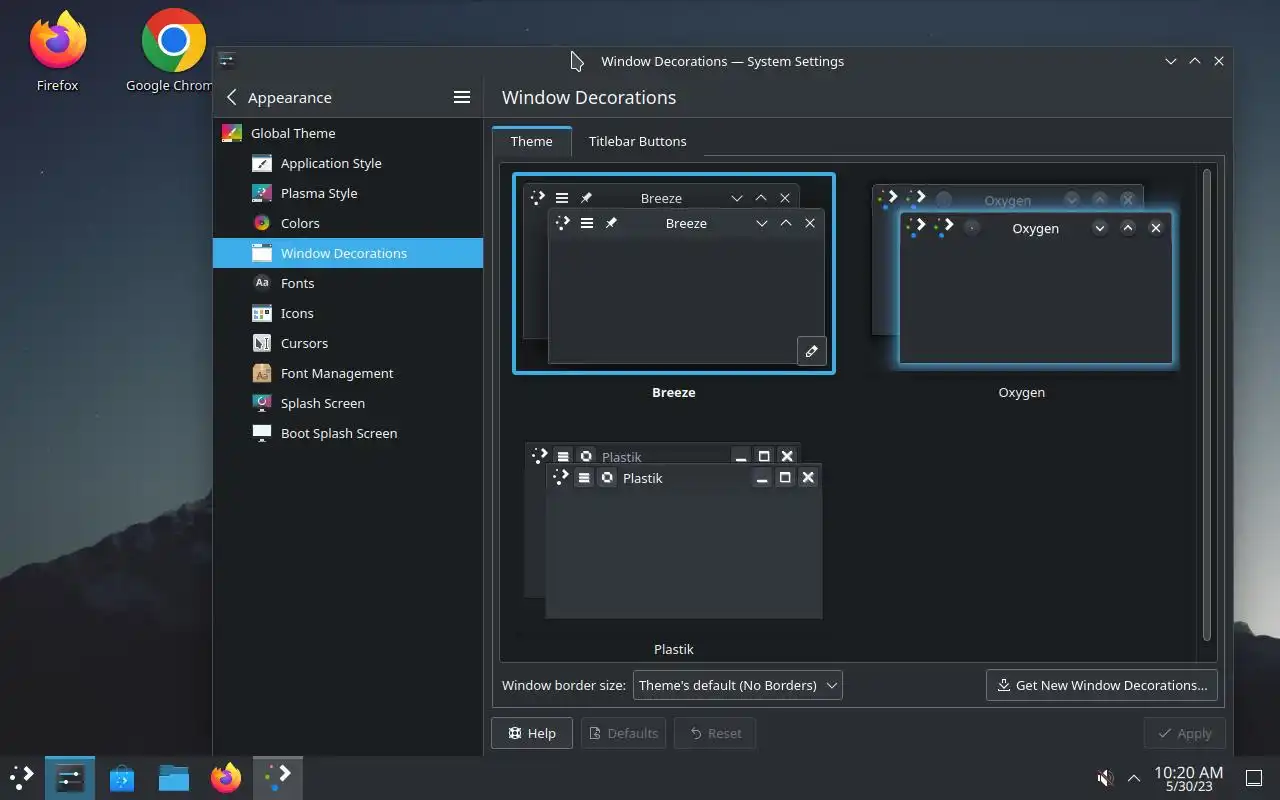This screenshot has height=800, width=1280.
Task: Click the Show Desktop button
Action: (x=1253, y=777)
